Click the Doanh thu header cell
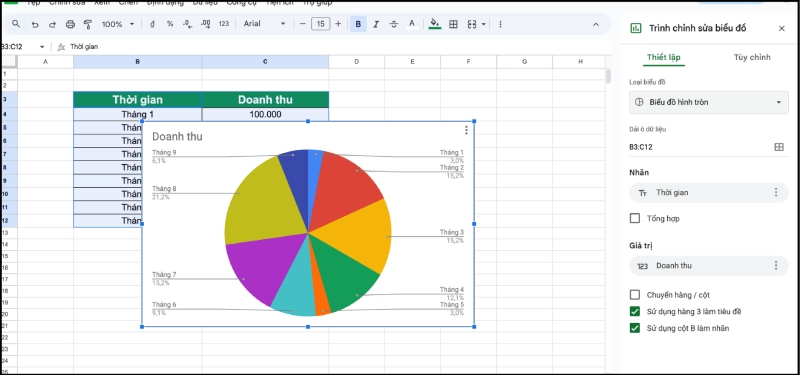The image size is (800, 375). (265, 99)
